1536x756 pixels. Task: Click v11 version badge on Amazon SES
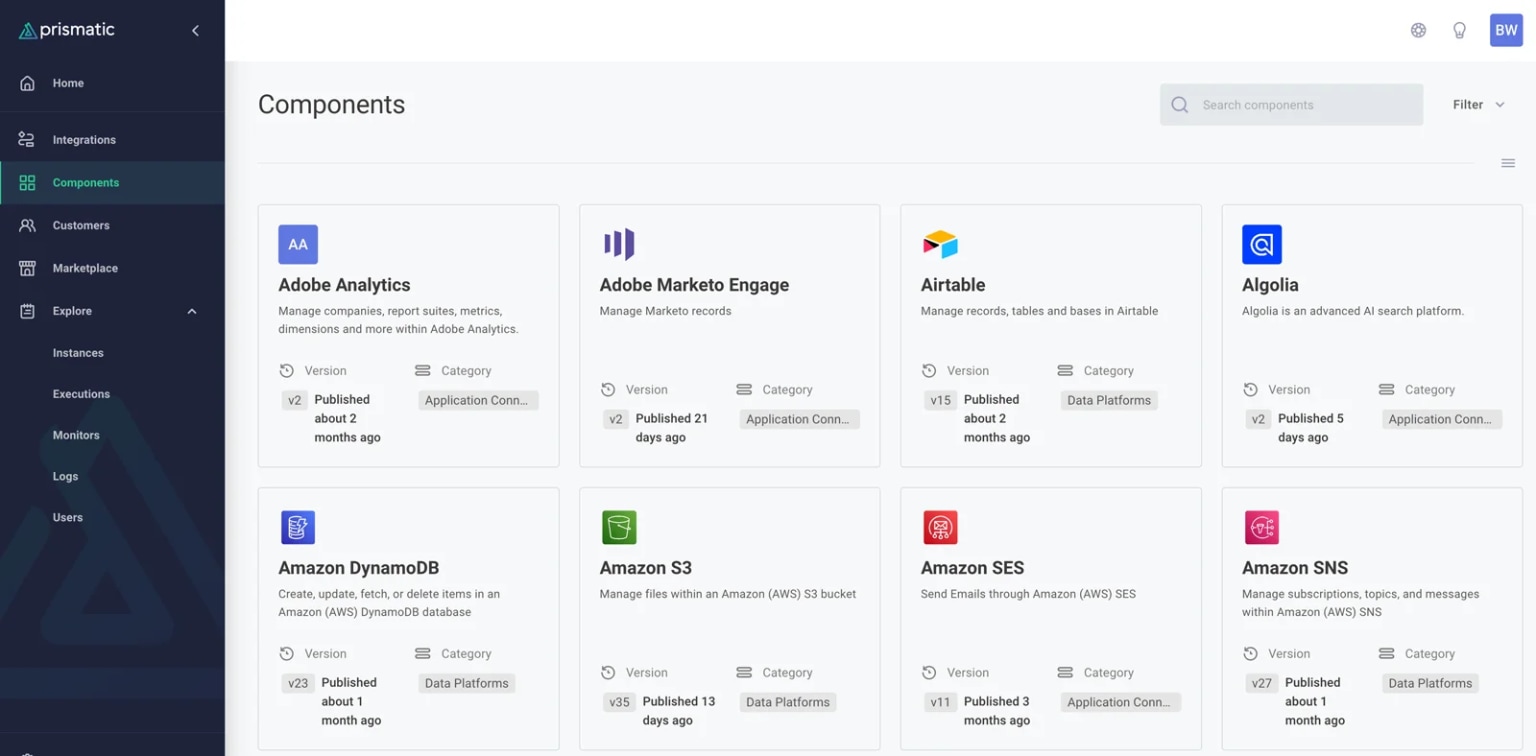click(x=940, y=702)
